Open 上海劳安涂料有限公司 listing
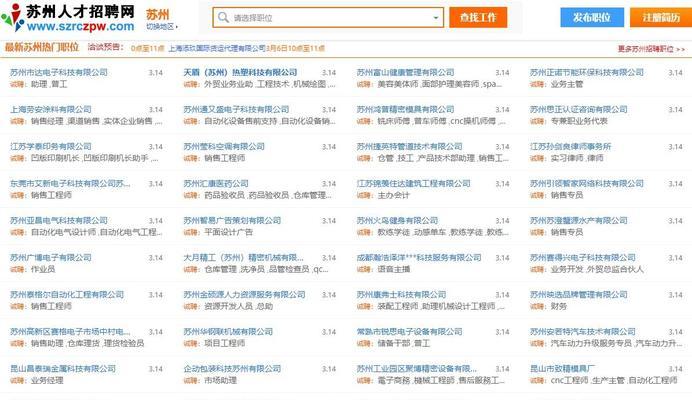This screenshot has width=692, height=400. 51,109
